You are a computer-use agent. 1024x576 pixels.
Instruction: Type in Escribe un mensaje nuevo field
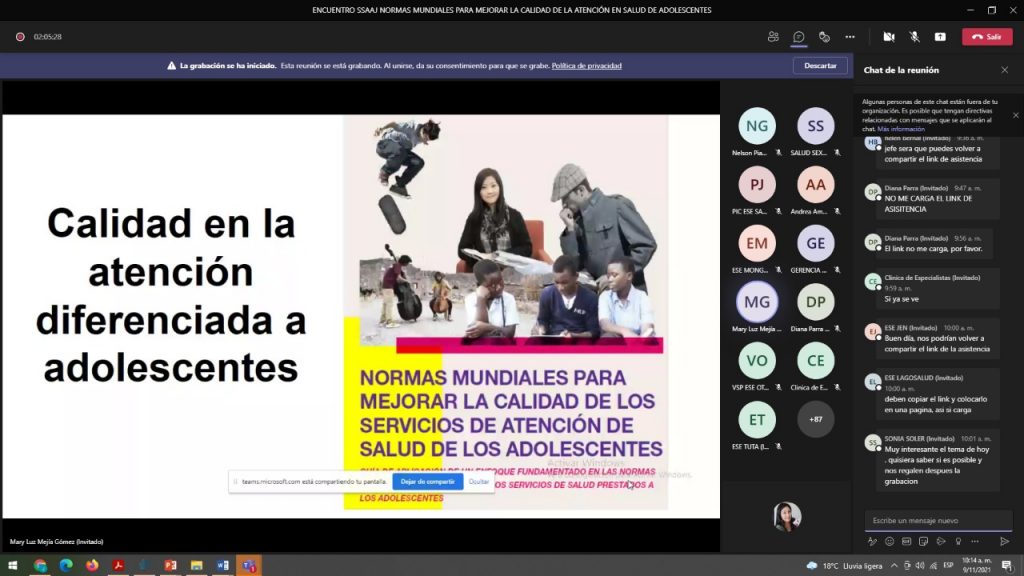[x=937, y=520]
